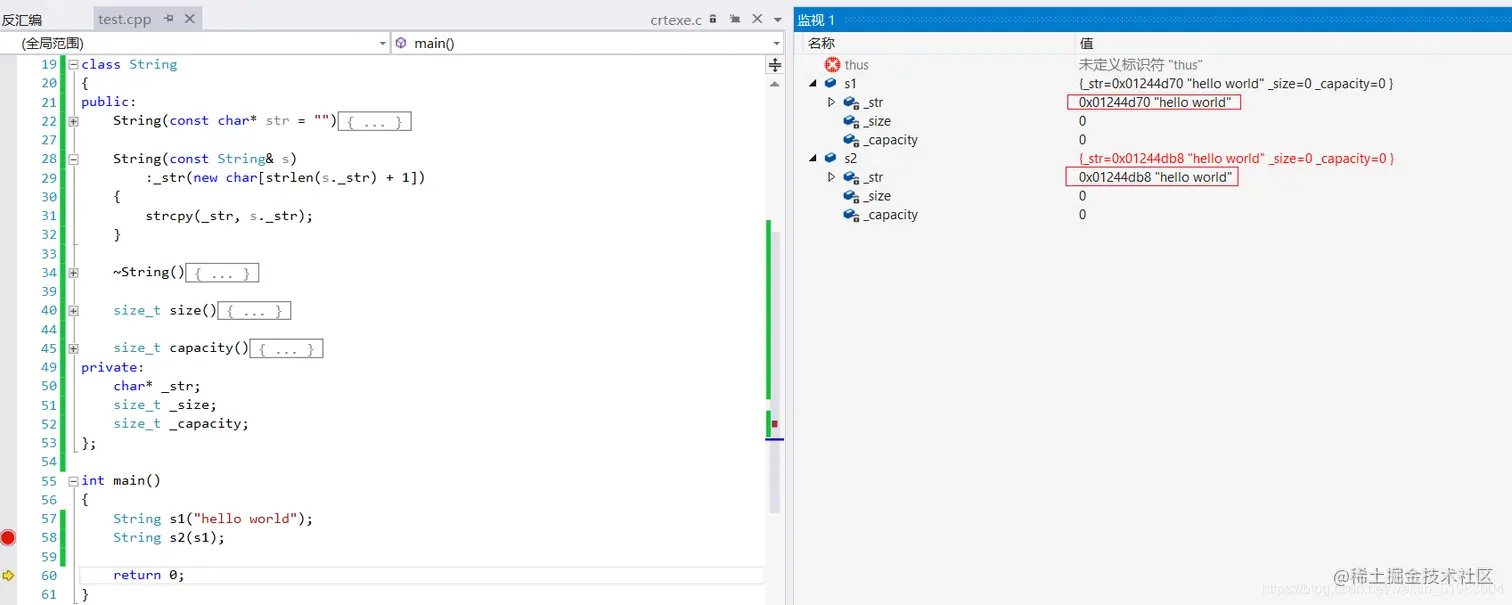
Task: Click the 'return 0;' code line
Action: (x=149, y=575)
